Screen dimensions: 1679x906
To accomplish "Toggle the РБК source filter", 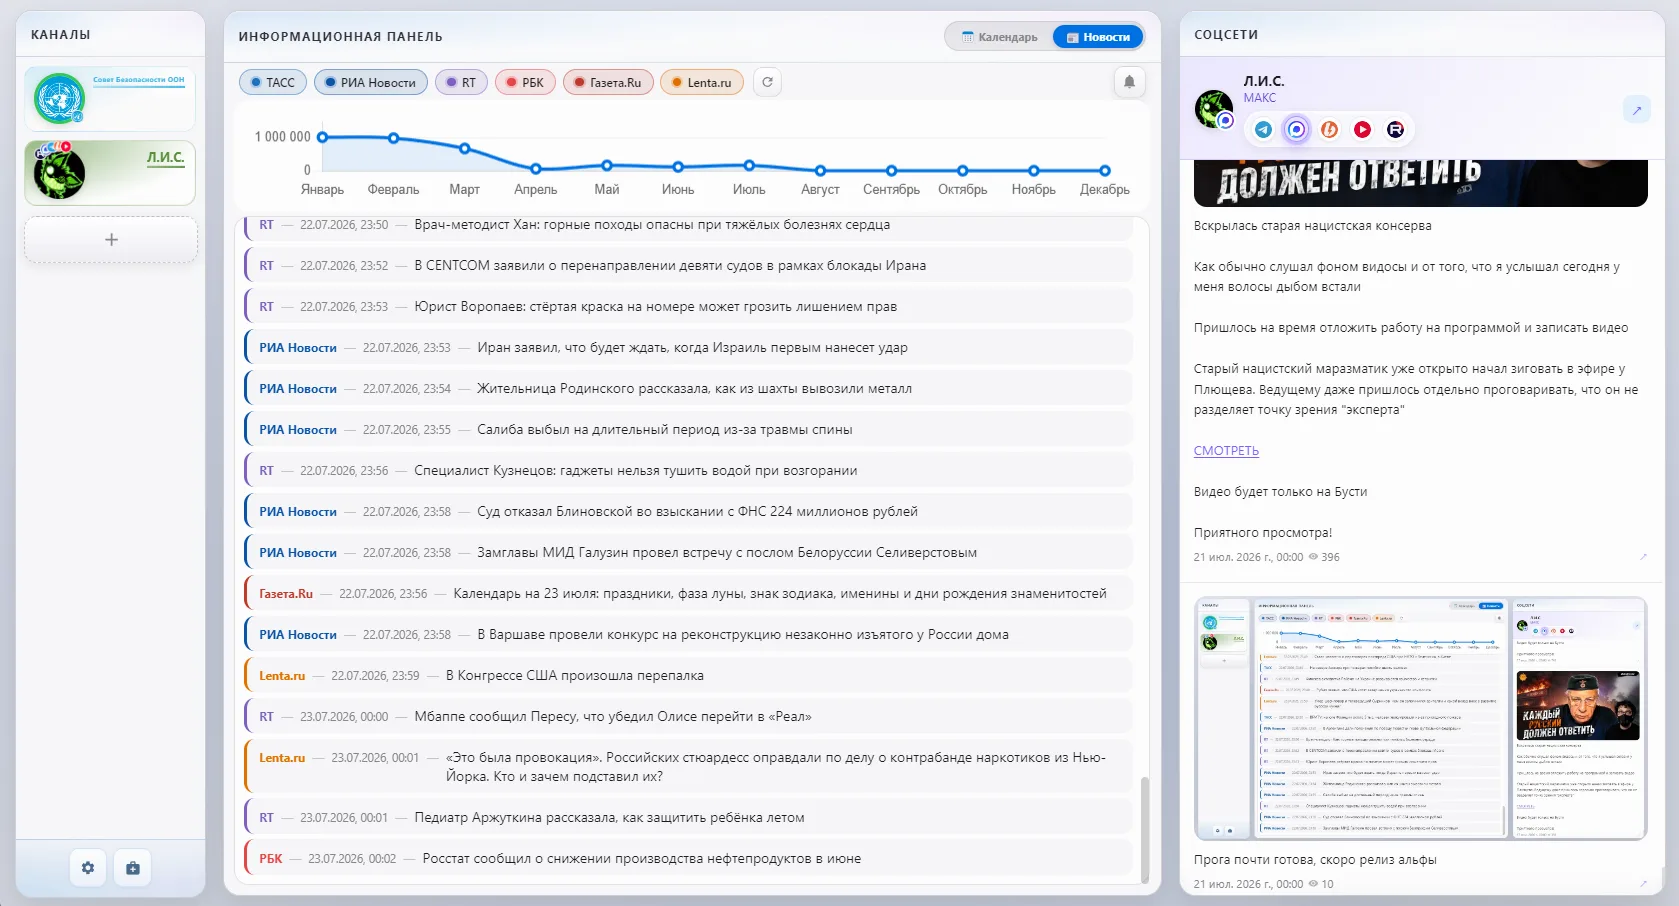I will coord(525,82).
